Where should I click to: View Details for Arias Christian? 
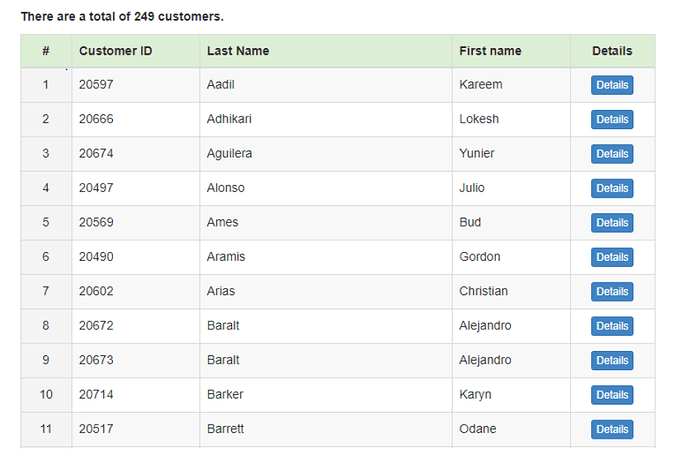point(612,292)
